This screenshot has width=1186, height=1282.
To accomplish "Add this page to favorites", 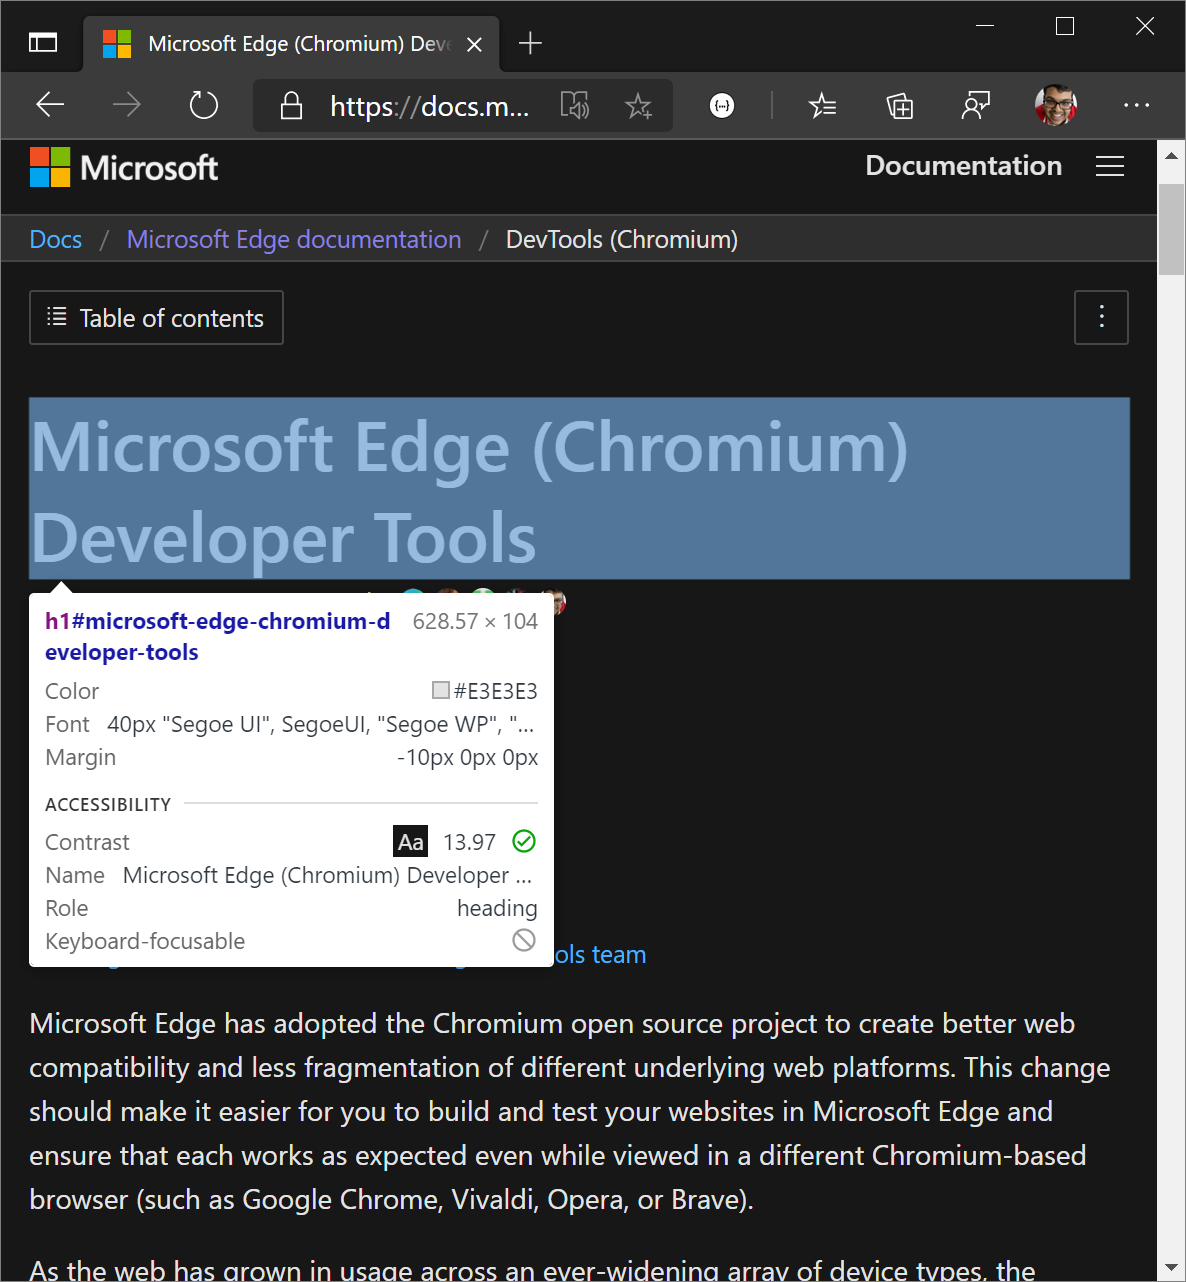I will pyautogui.click(x=638, y=105).
